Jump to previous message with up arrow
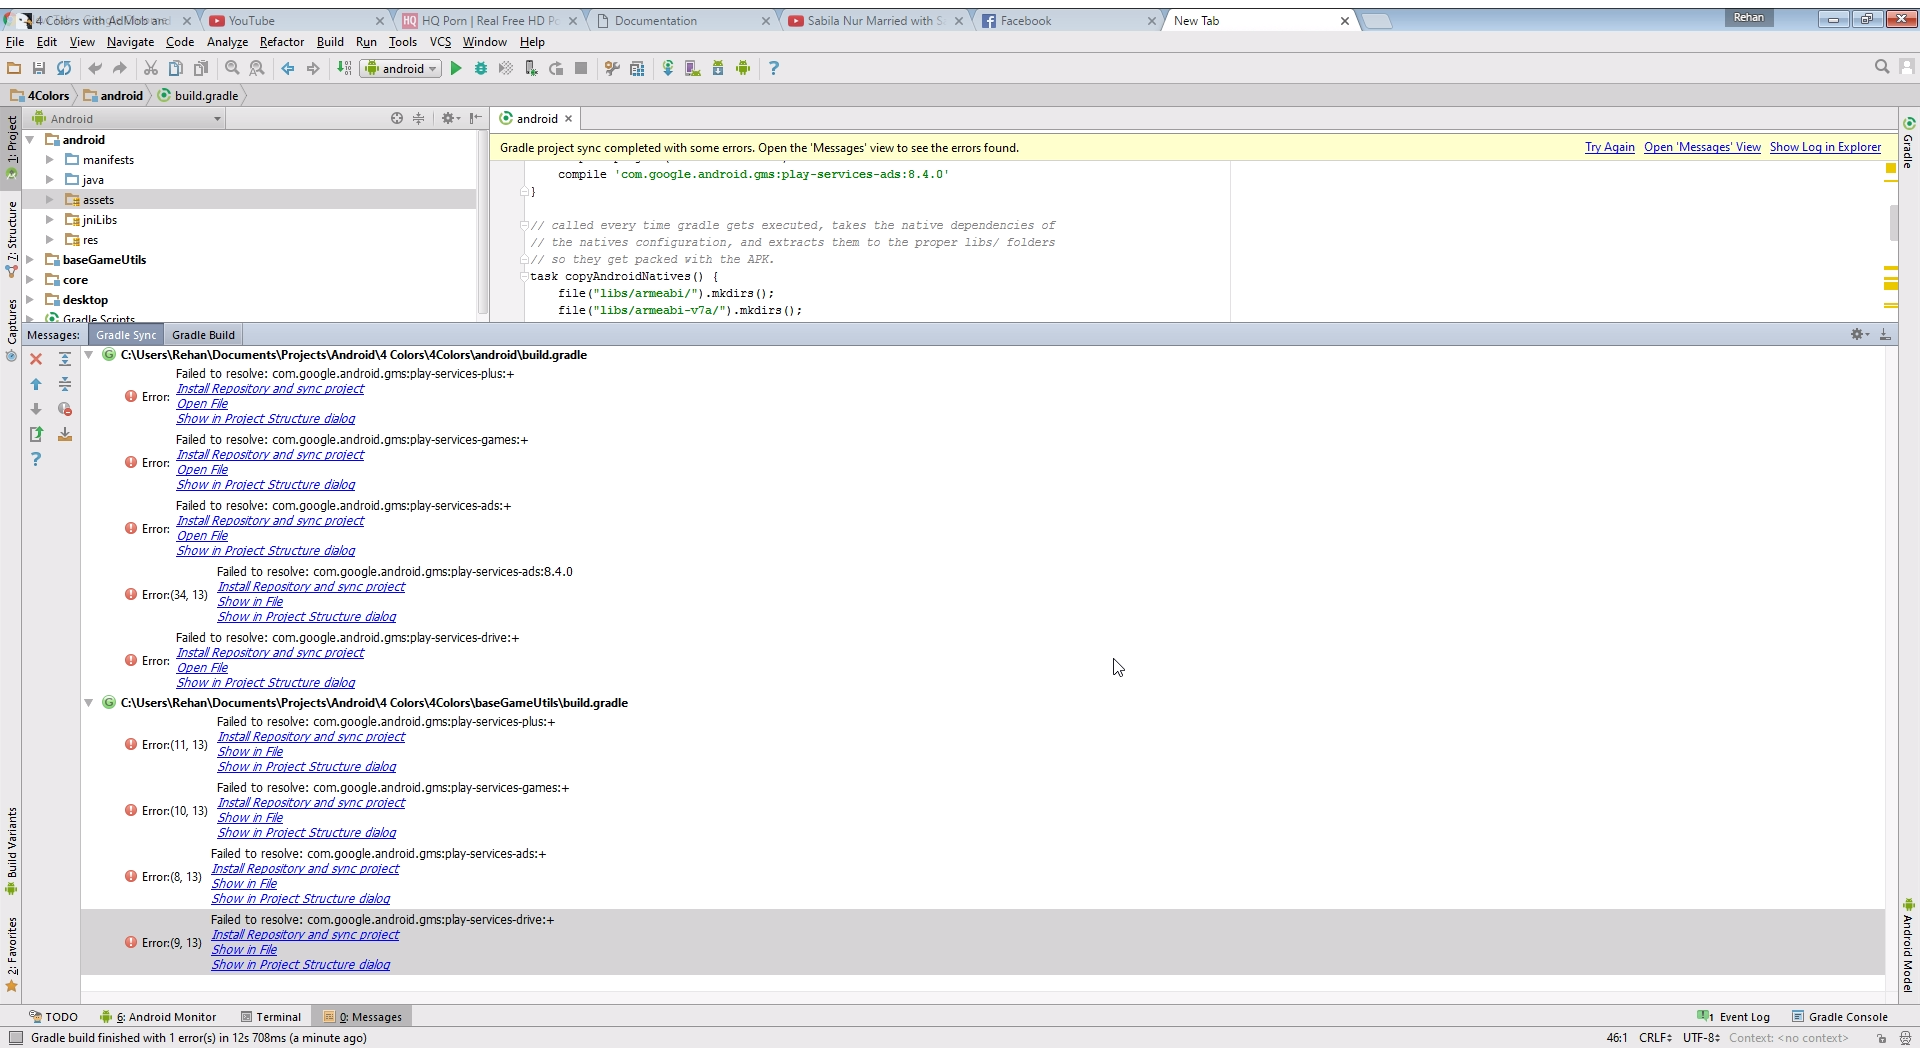 [36, 384]
